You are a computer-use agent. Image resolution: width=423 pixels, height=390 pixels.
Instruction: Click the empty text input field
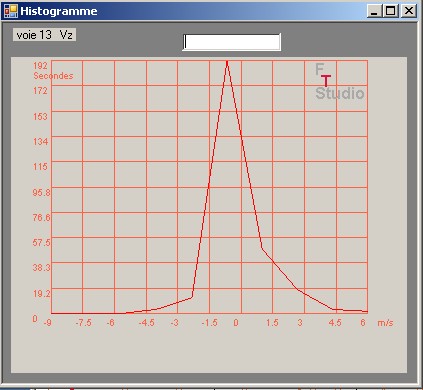point(232,42)
